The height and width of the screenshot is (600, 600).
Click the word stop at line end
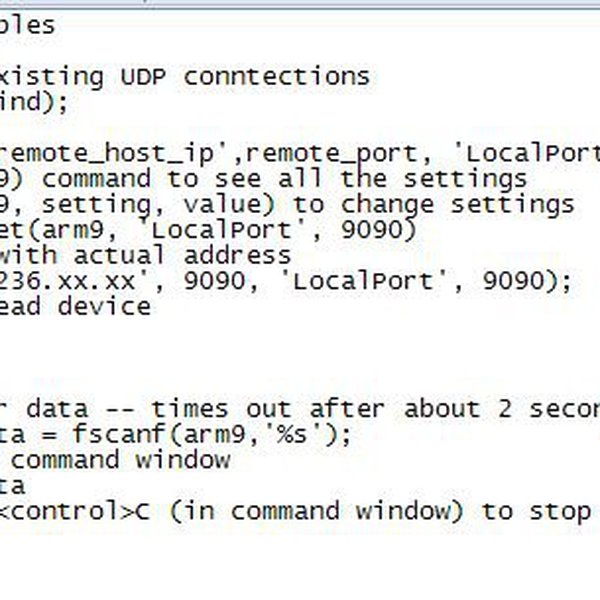[x=560, y=513]
